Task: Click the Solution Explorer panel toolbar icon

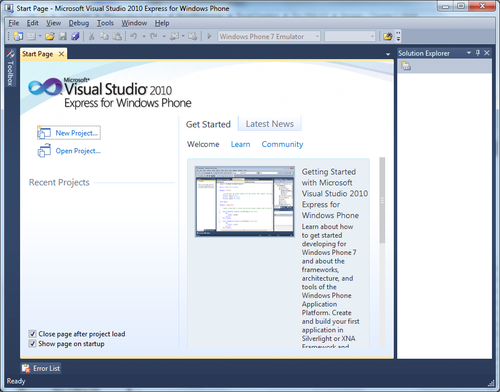Action: coord(406,66)
